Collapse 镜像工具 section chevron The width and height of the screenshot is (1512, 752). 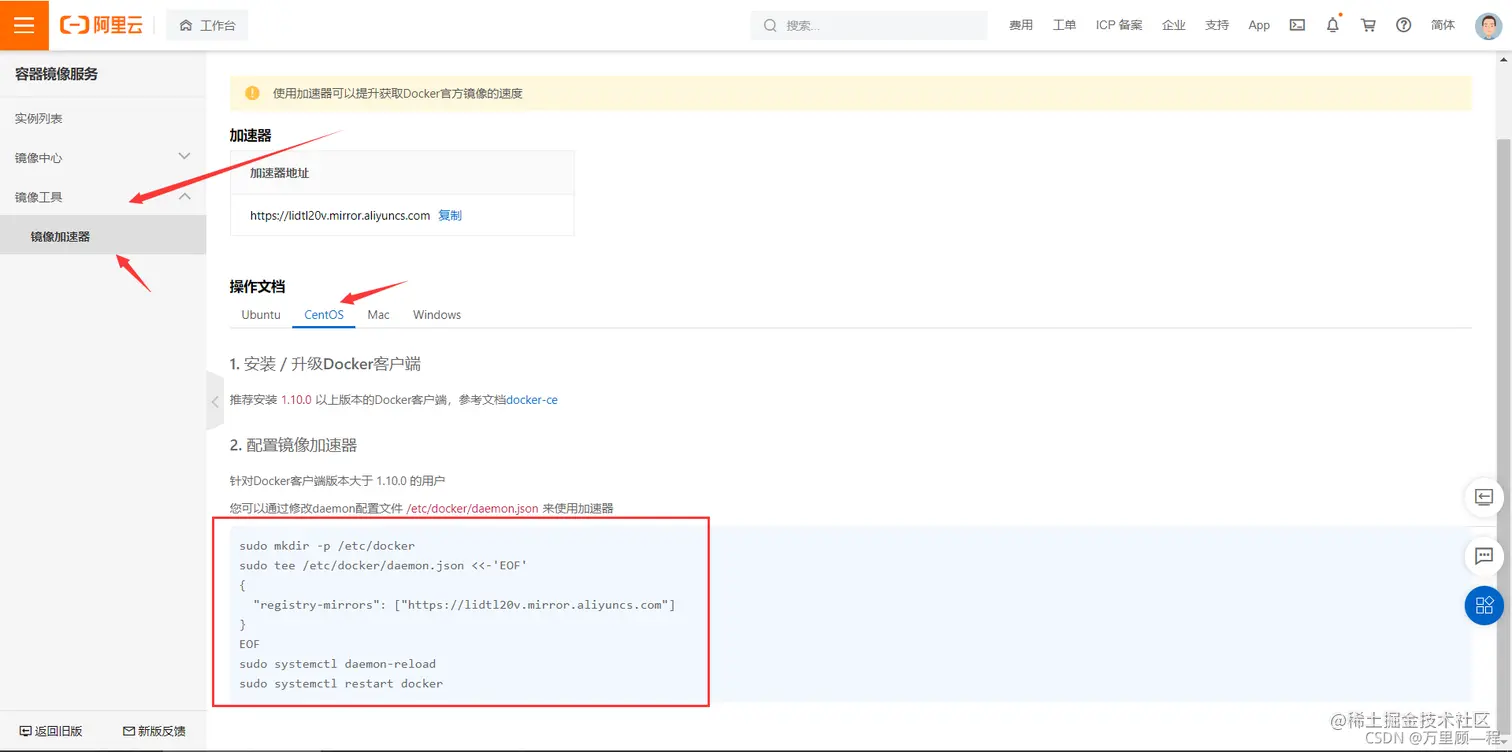pos(184,196)
